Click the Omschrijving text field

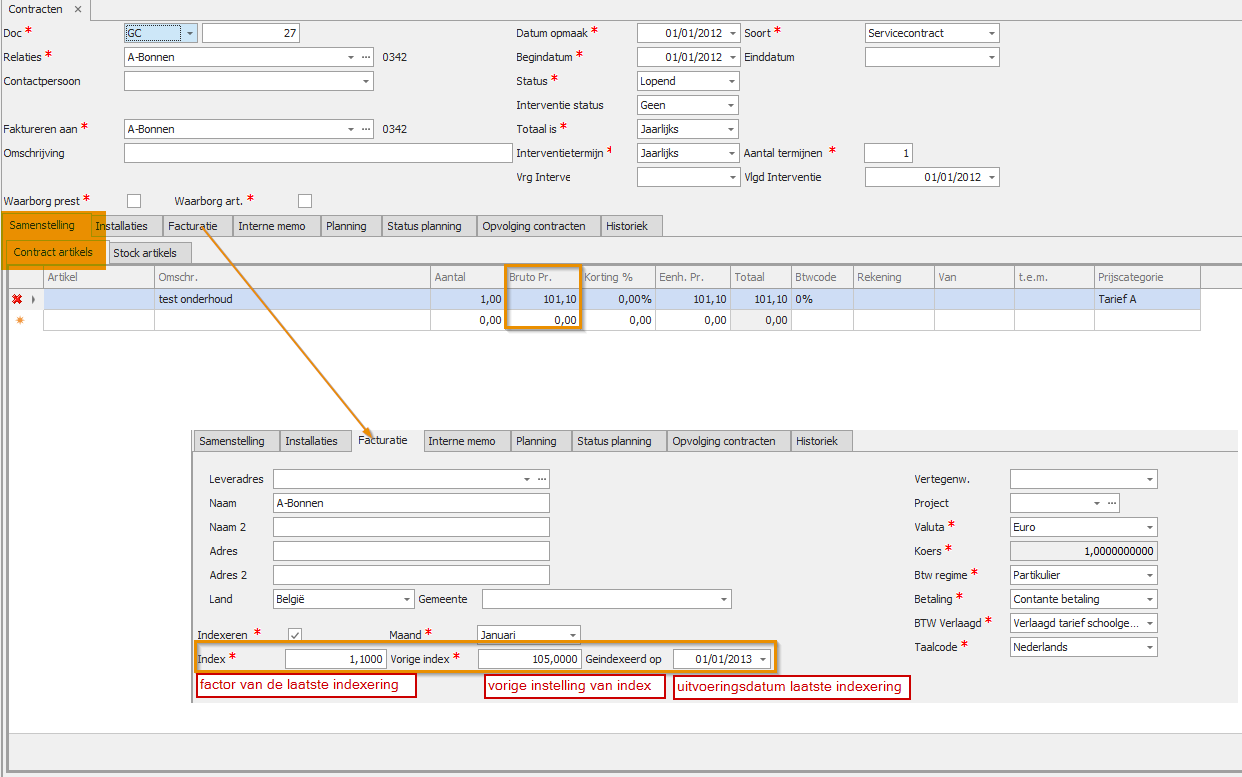point(318,153)
